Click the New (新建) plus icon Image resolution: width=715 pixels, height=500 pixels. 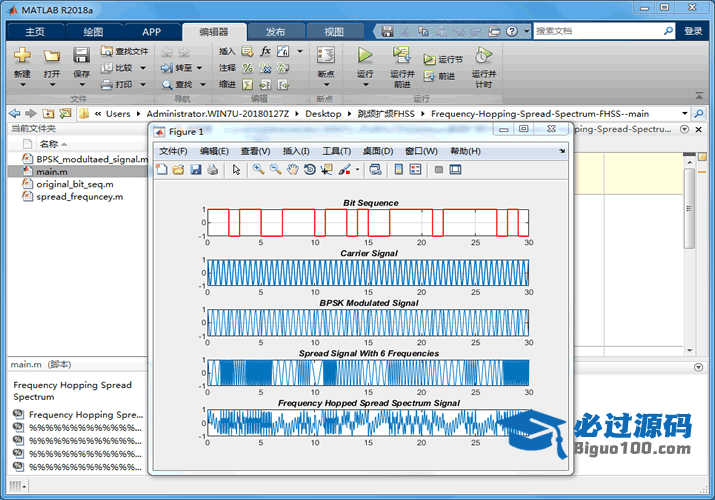click(x=22, y=56)
